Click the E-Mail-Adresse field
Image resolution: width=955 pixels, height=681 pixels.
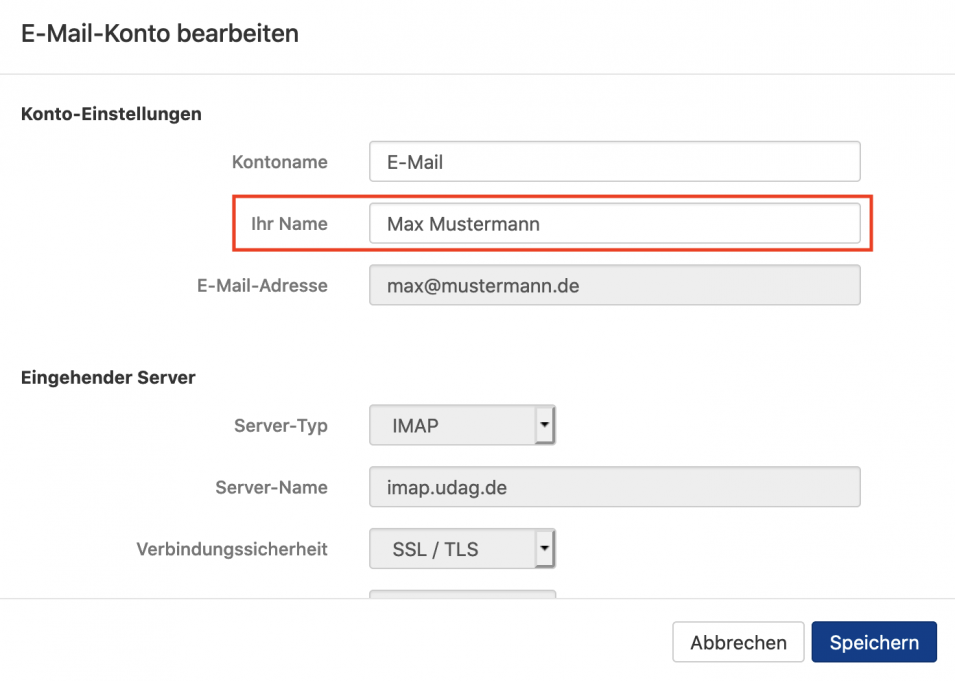(x=614, y=285)
